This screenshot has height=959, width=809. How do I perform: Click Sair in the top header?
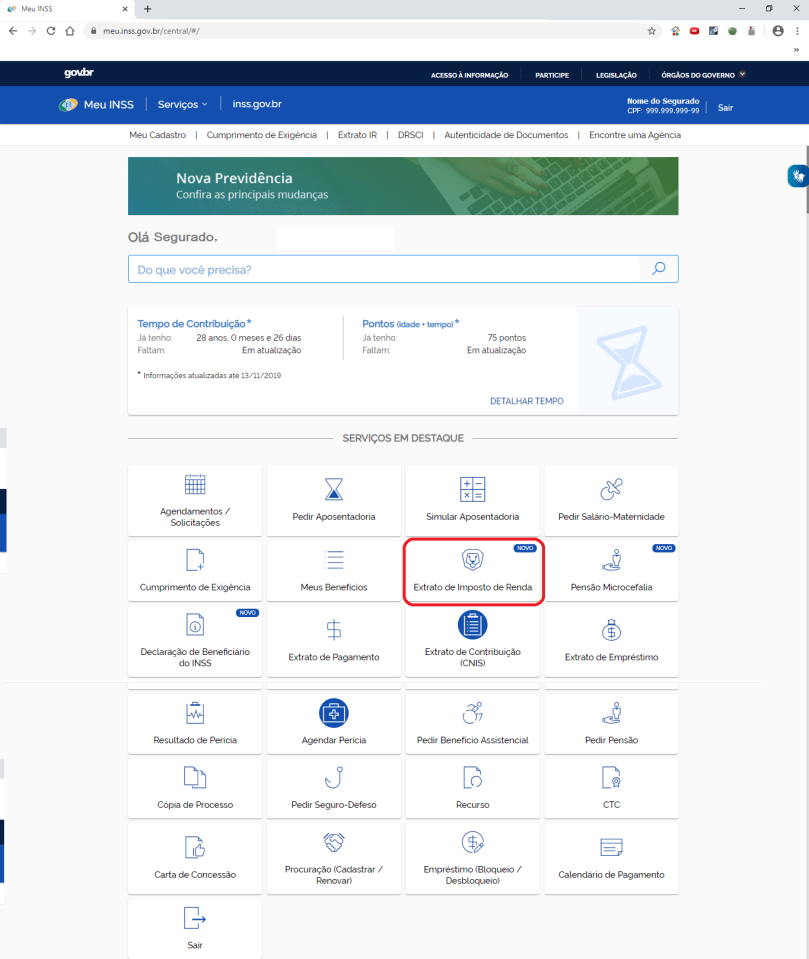(725, 107)
